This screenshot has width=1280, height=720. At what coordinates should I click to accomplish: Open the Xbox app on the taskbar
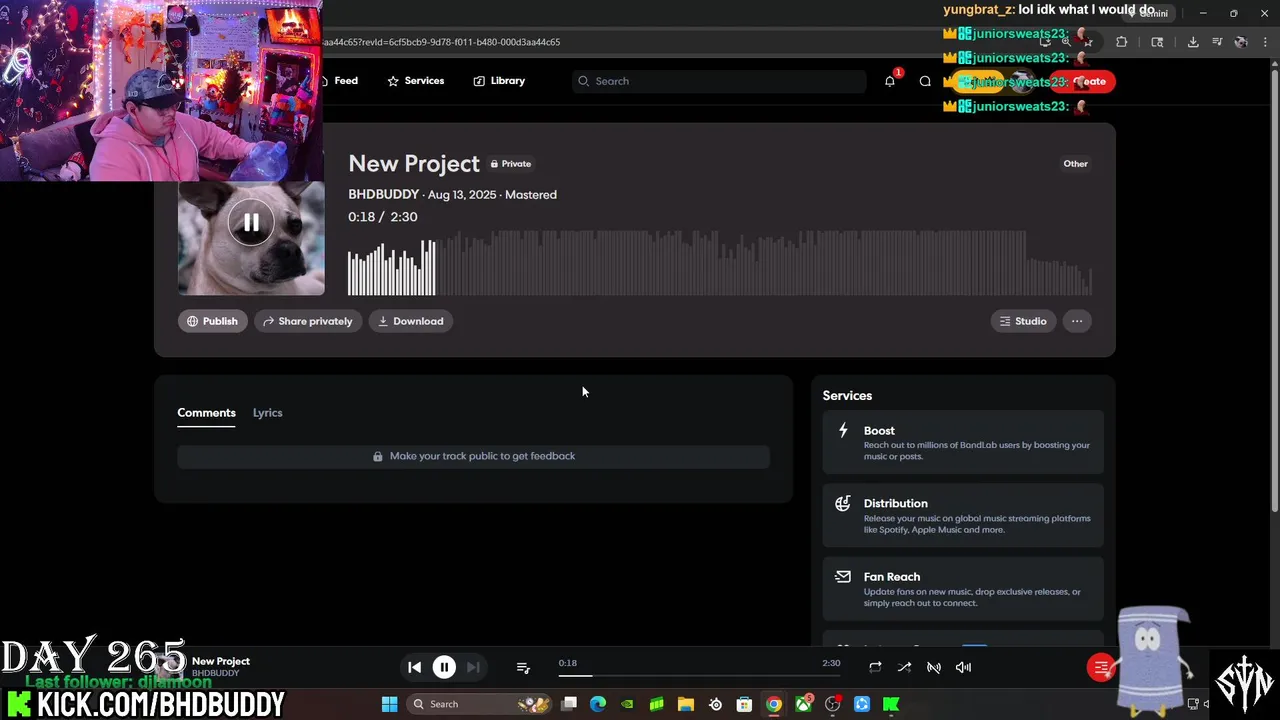[x=803, y=704]
